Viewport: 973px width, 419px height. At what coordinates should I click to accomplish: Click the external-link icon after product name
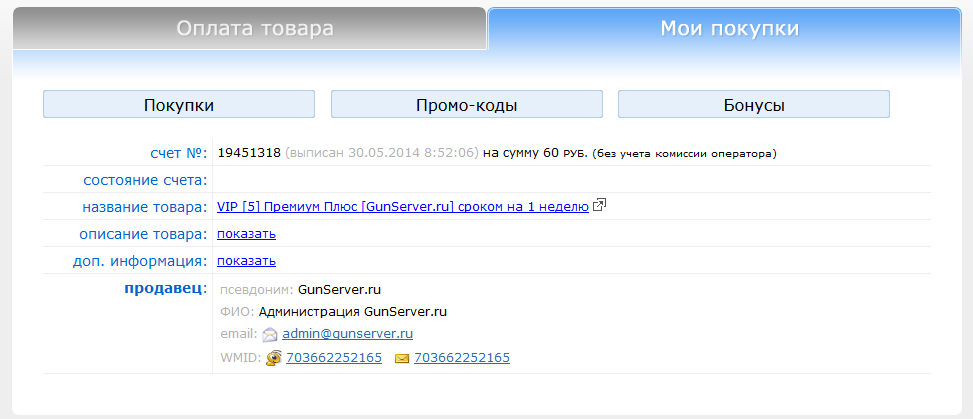pos(600,206)
